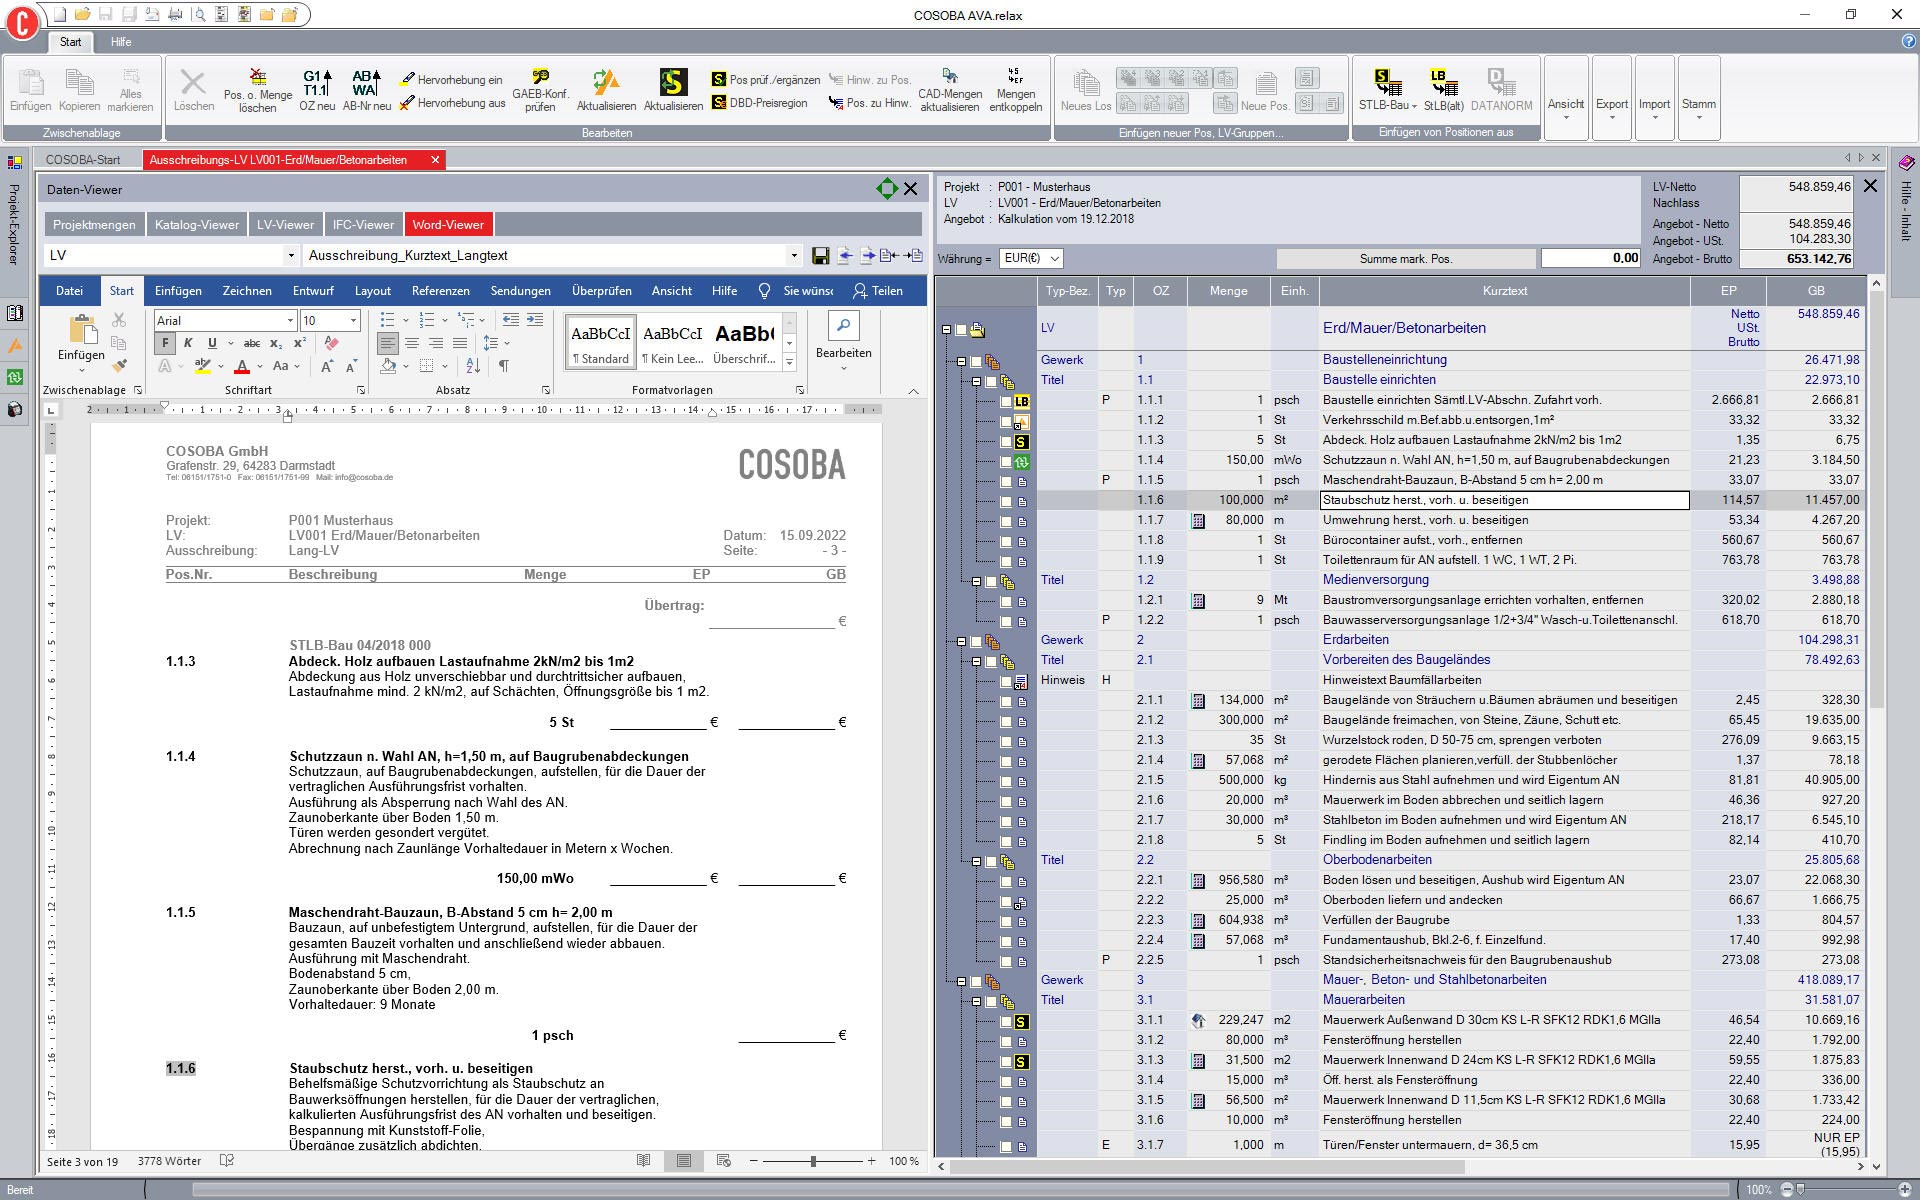Click calculator icon in row 1.1.7
Viewport: 1920px width, 1200px height.
pyautogui.click(x=1198, y=521)
